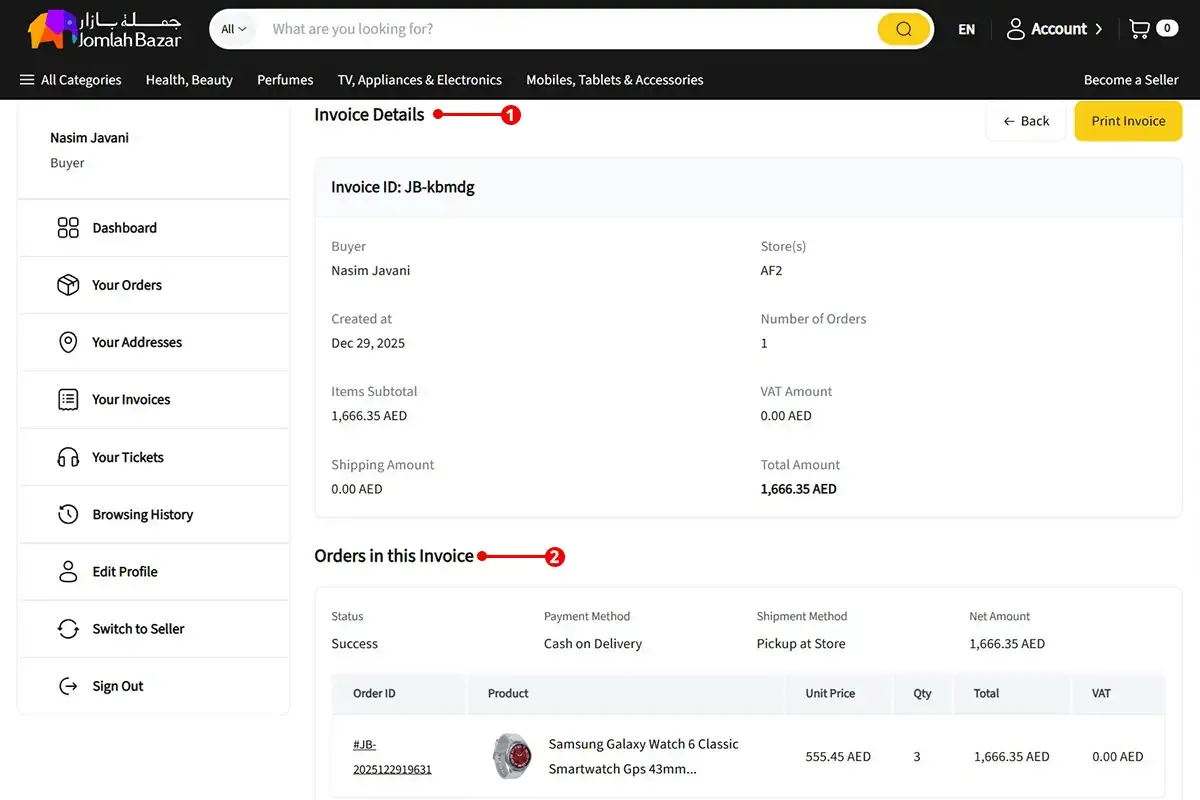Click the Your Orders box icon
This screenshot has width=1200, height=800.
[x=68, y=285]
